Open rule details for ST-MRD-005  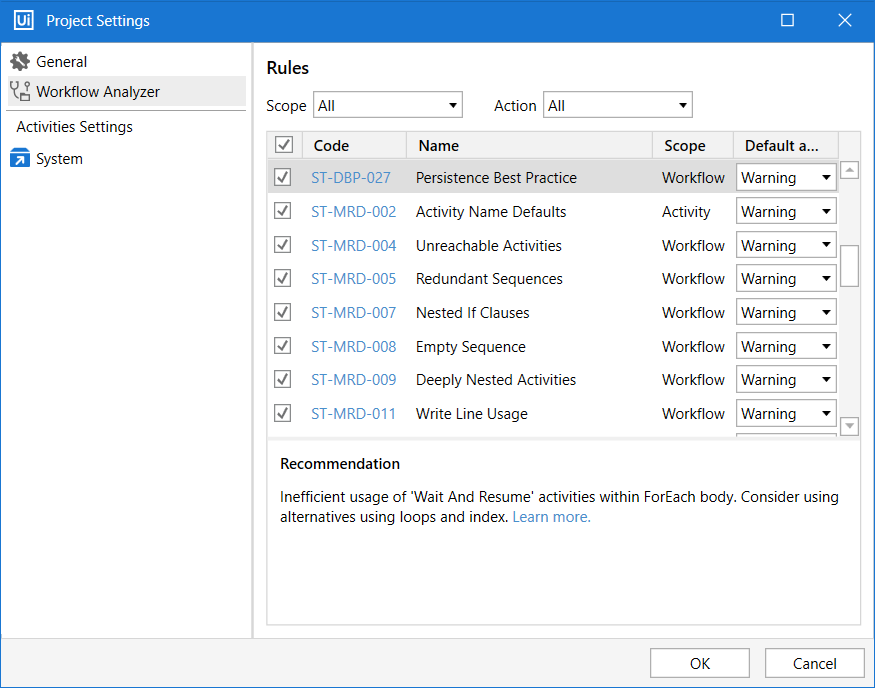point(353,278)
